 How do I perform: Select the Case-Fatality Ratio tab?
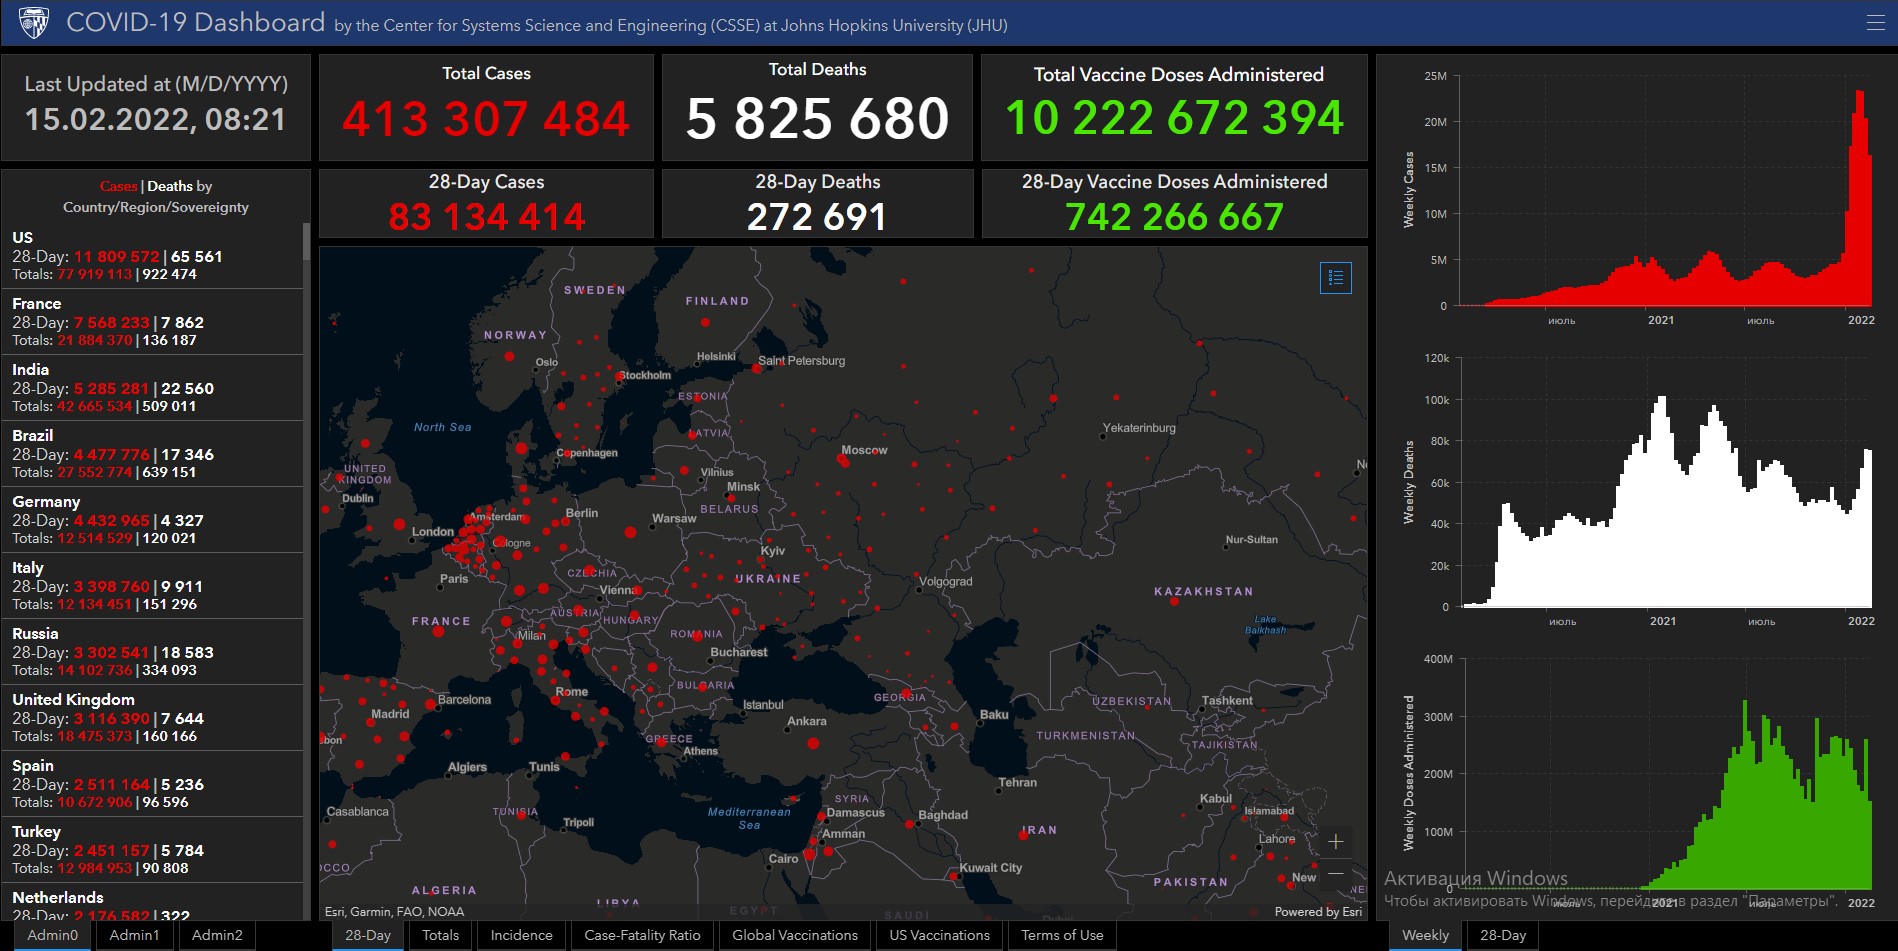[642, 935]
